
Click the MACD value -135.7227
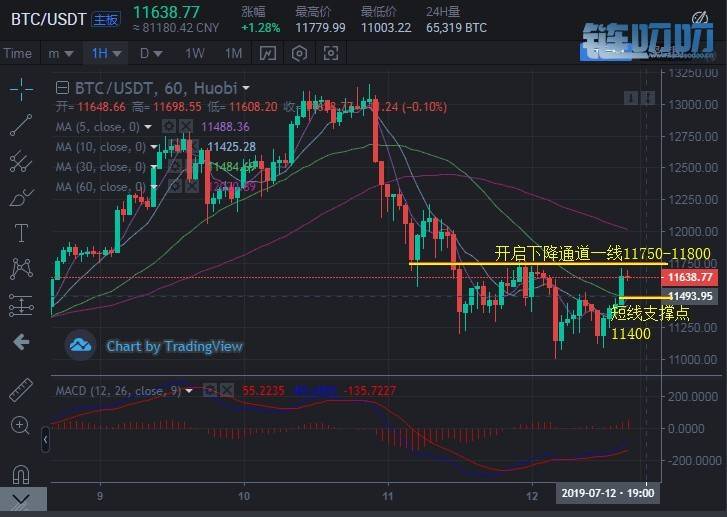370,390
